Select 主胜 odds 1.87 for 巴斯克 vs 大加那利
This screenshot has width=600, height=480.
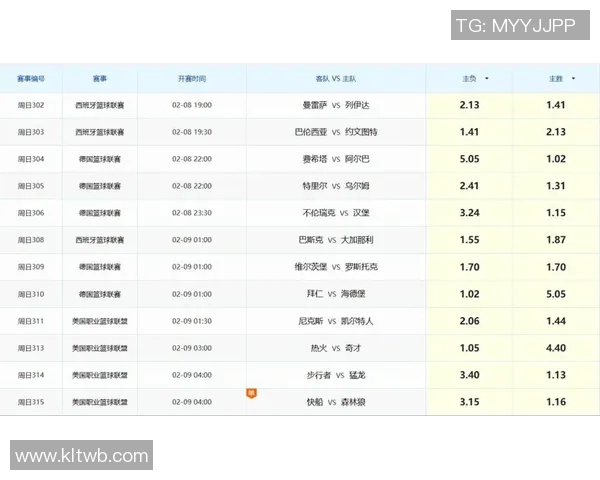pyautogui.click(x=556, y=240)
